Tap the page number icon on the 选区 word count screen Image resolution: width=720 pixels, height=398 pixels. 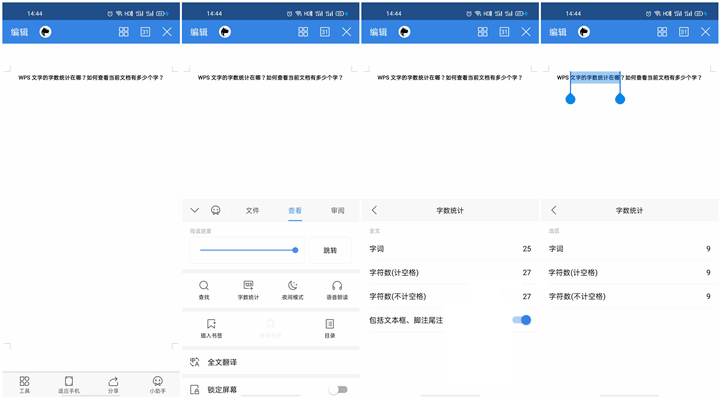684,32
